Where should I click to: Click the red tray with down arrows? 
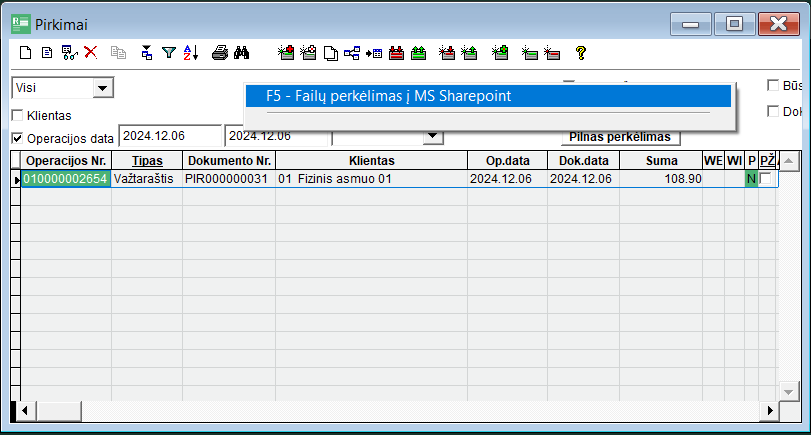click(396, 53)
